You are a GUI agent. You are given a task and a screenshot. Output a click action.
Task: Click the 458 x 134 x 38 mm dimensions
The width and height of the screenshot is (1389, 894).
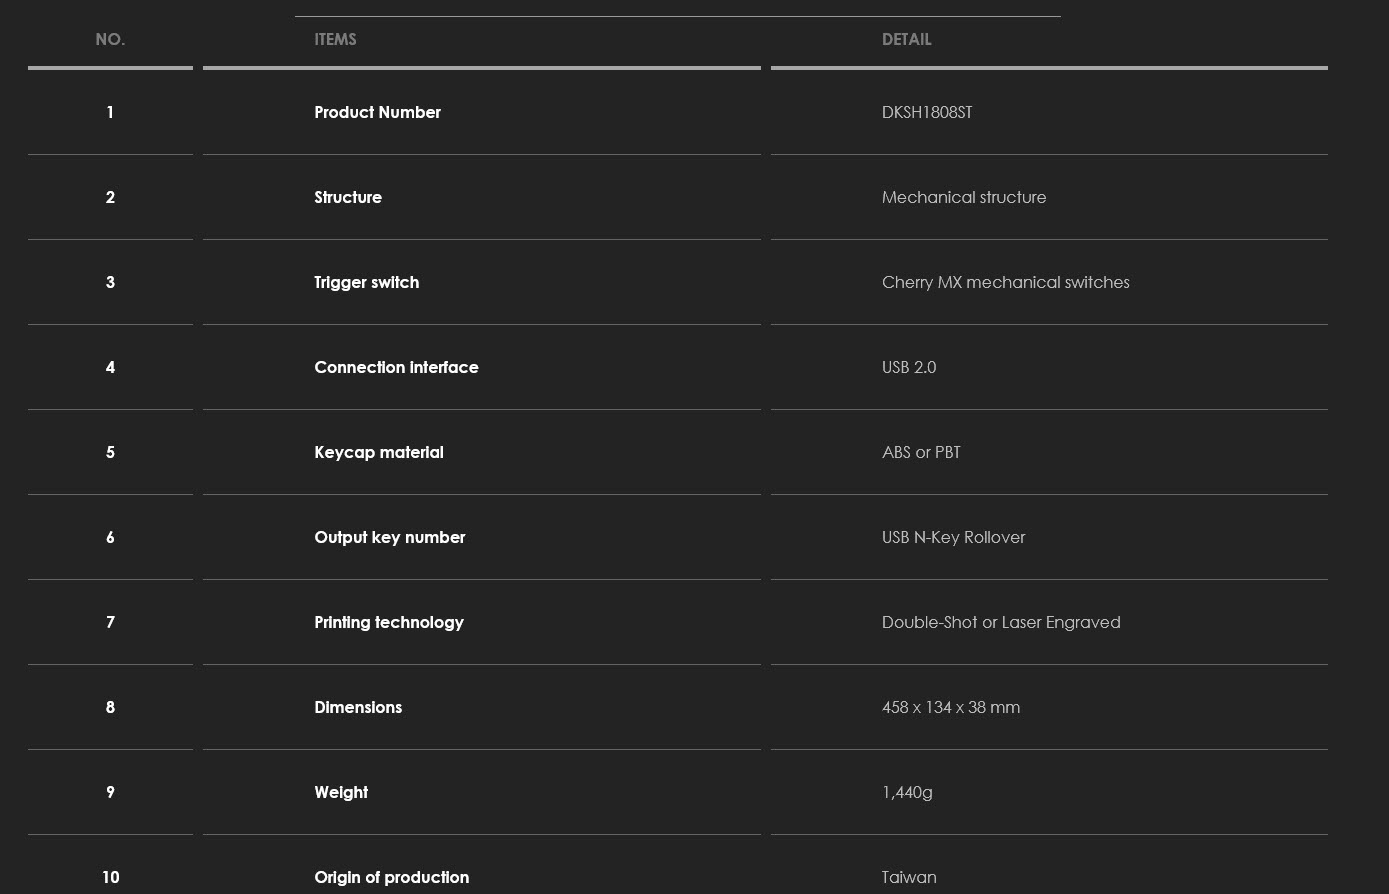click(x=950, y=707)
